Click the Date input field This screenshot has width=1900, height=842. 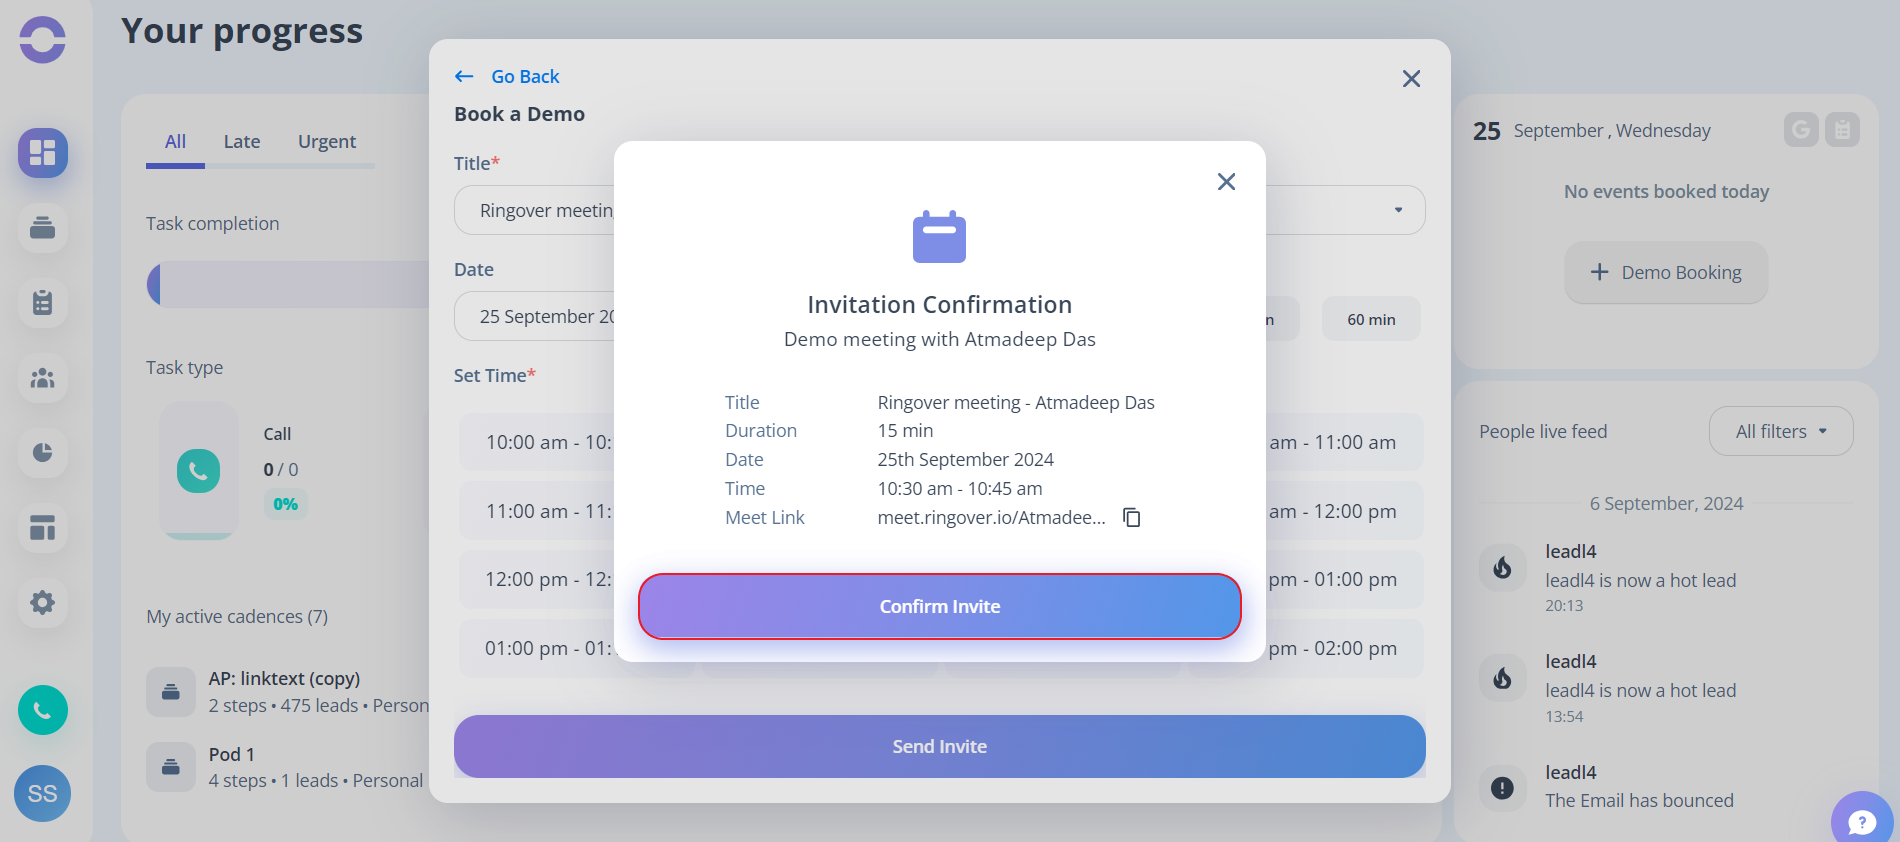pyautogui.click(x=535, y=316)
